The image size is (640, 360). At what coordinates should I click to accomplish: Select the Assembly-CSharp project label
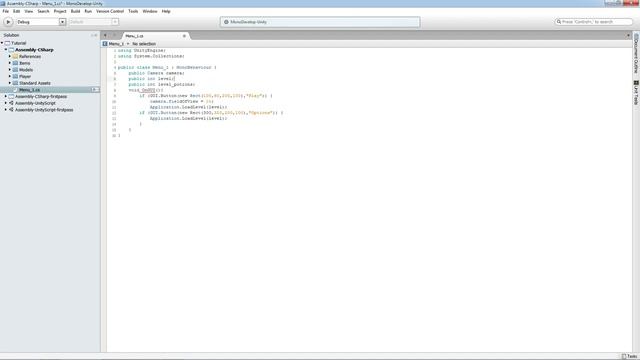[34, 50]
